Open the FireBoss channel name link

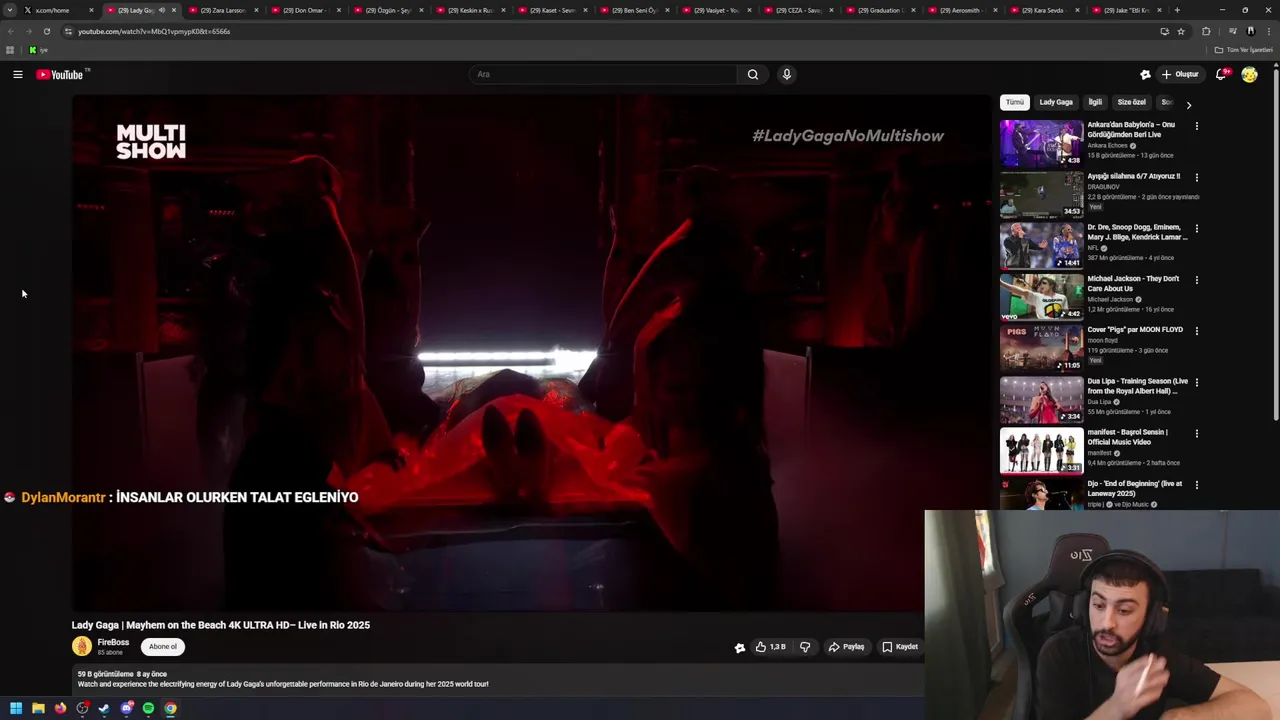tap(113, 642)
